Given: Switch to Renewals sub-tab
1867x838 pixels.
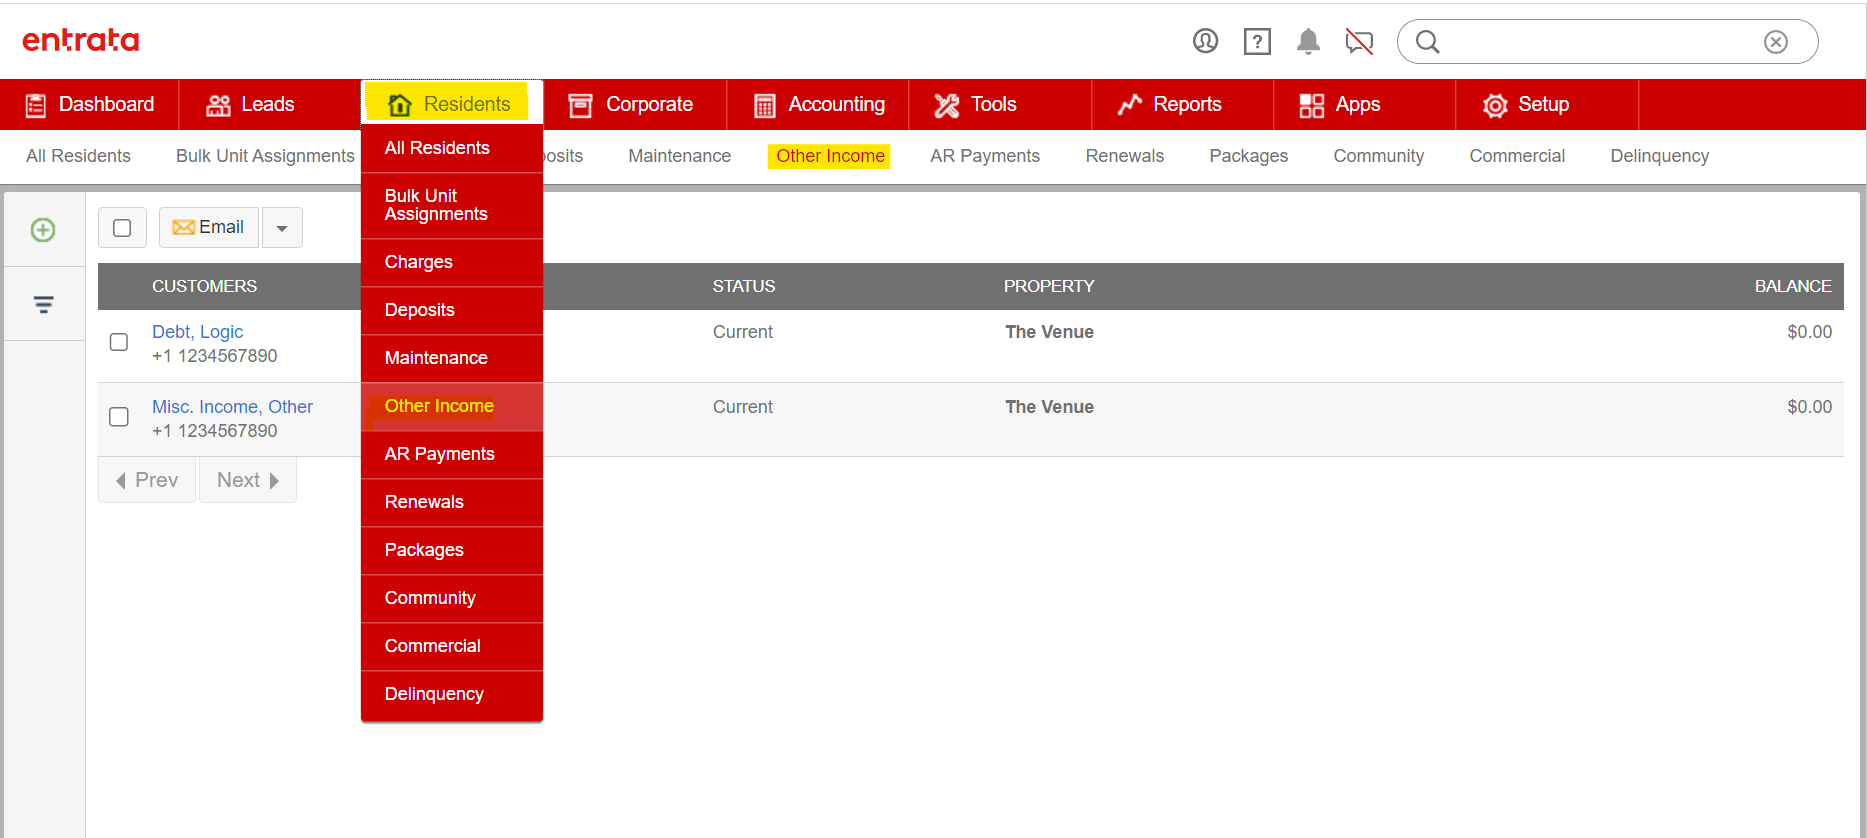Looking at the screenshot, I should click(x=1125, y=156).
